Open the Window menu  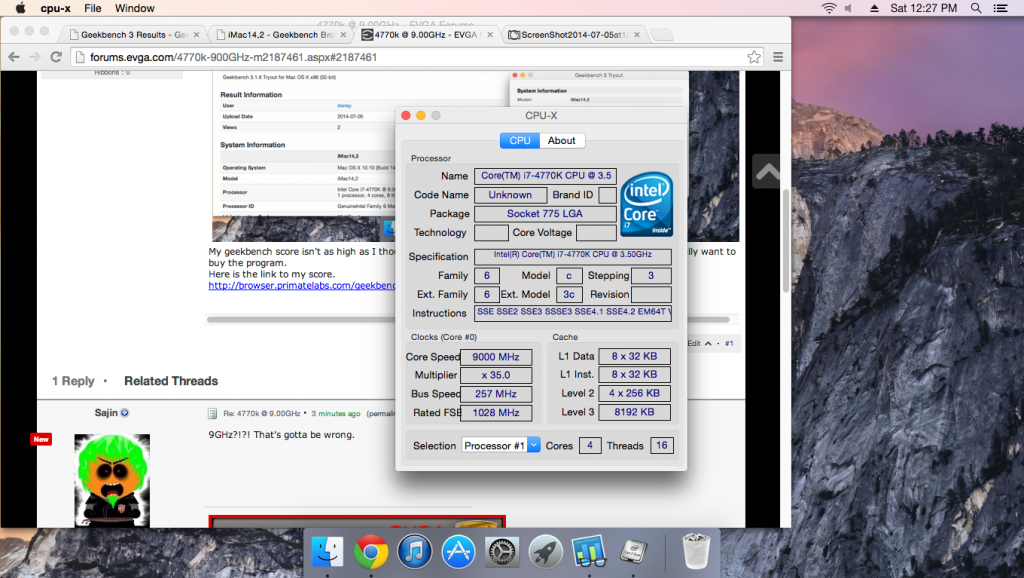(x=135, y=8)
